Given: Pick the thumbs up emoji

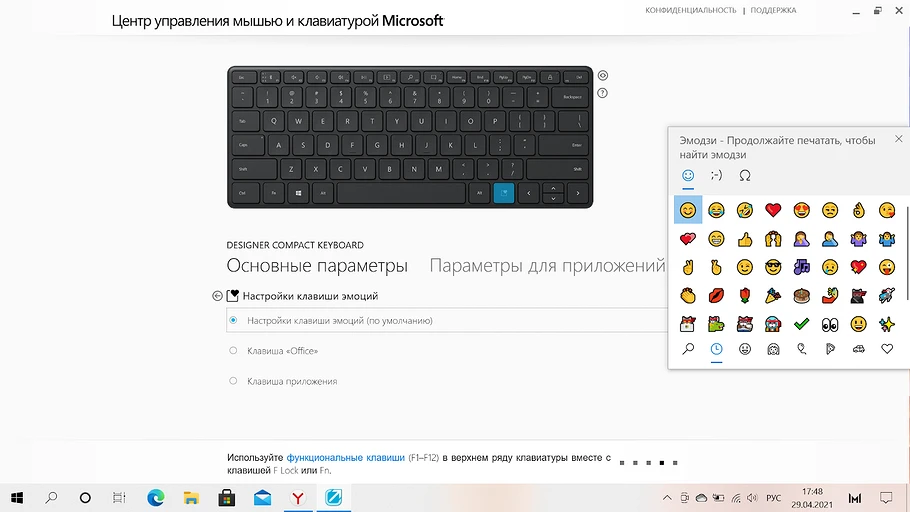Looking at the screenshot, I should (x=745, y=239).
